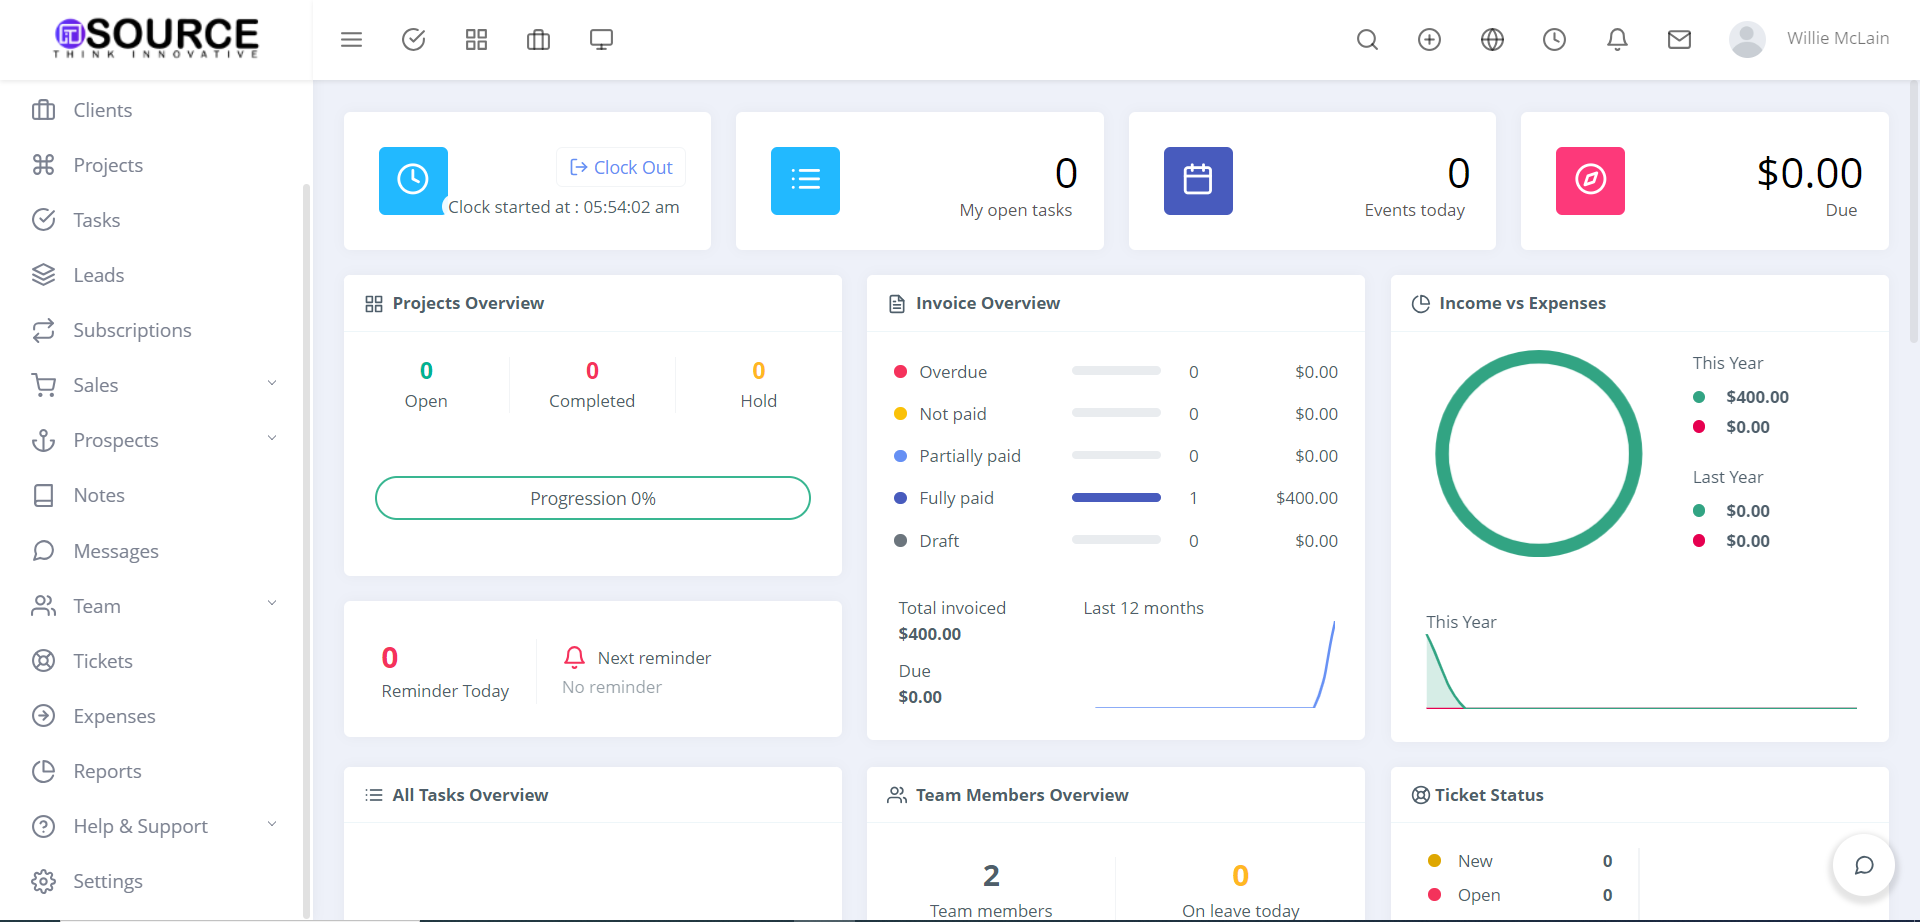Open the mail envelope icon
Screen dimensions: 1920x922
tap(1679, 40)
